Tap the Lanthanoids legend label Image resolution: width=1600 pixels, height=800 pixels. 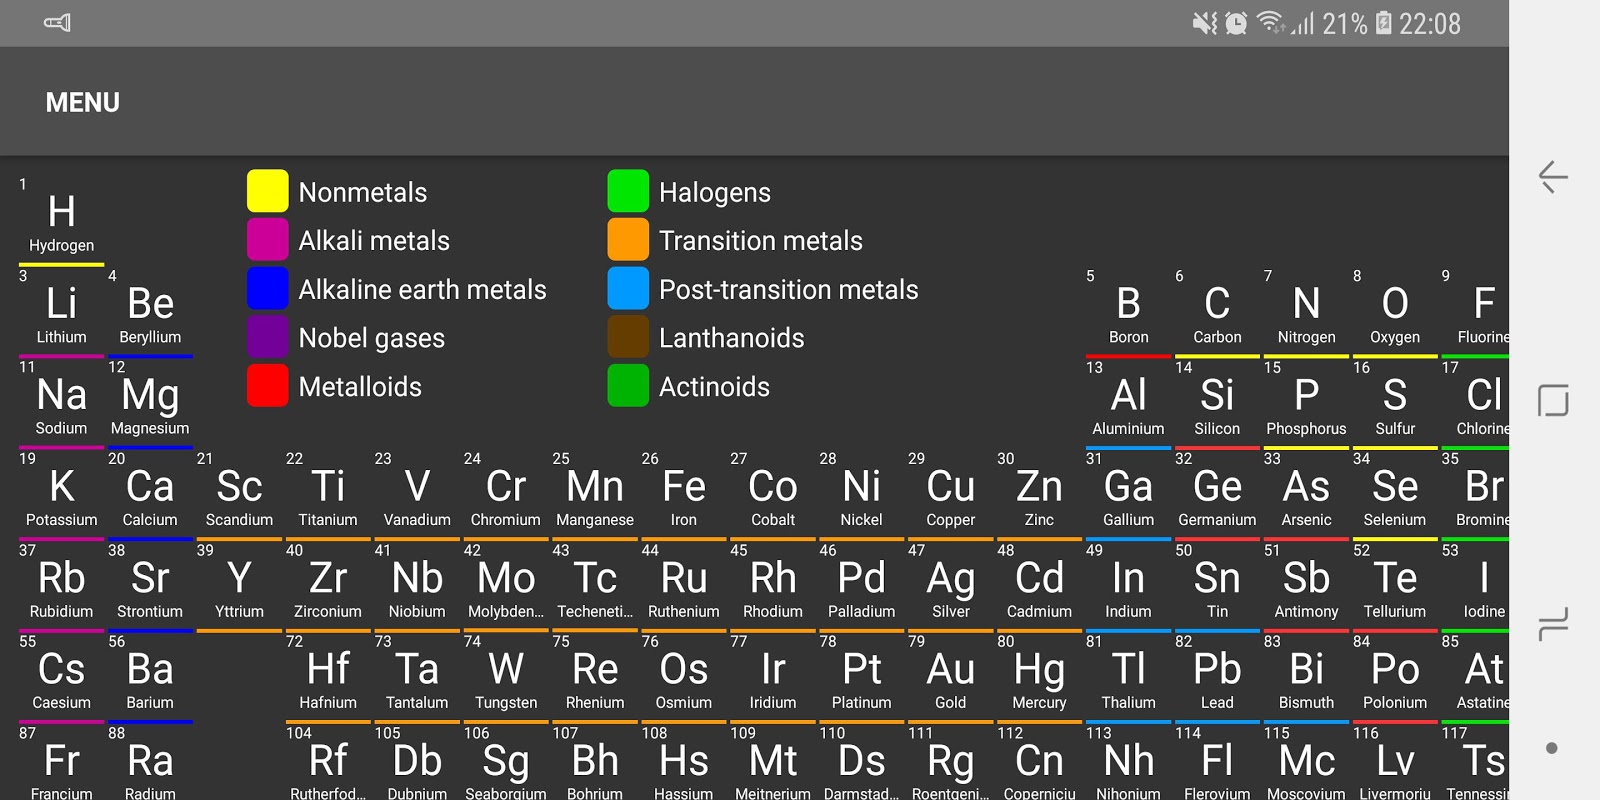[731, 338]
